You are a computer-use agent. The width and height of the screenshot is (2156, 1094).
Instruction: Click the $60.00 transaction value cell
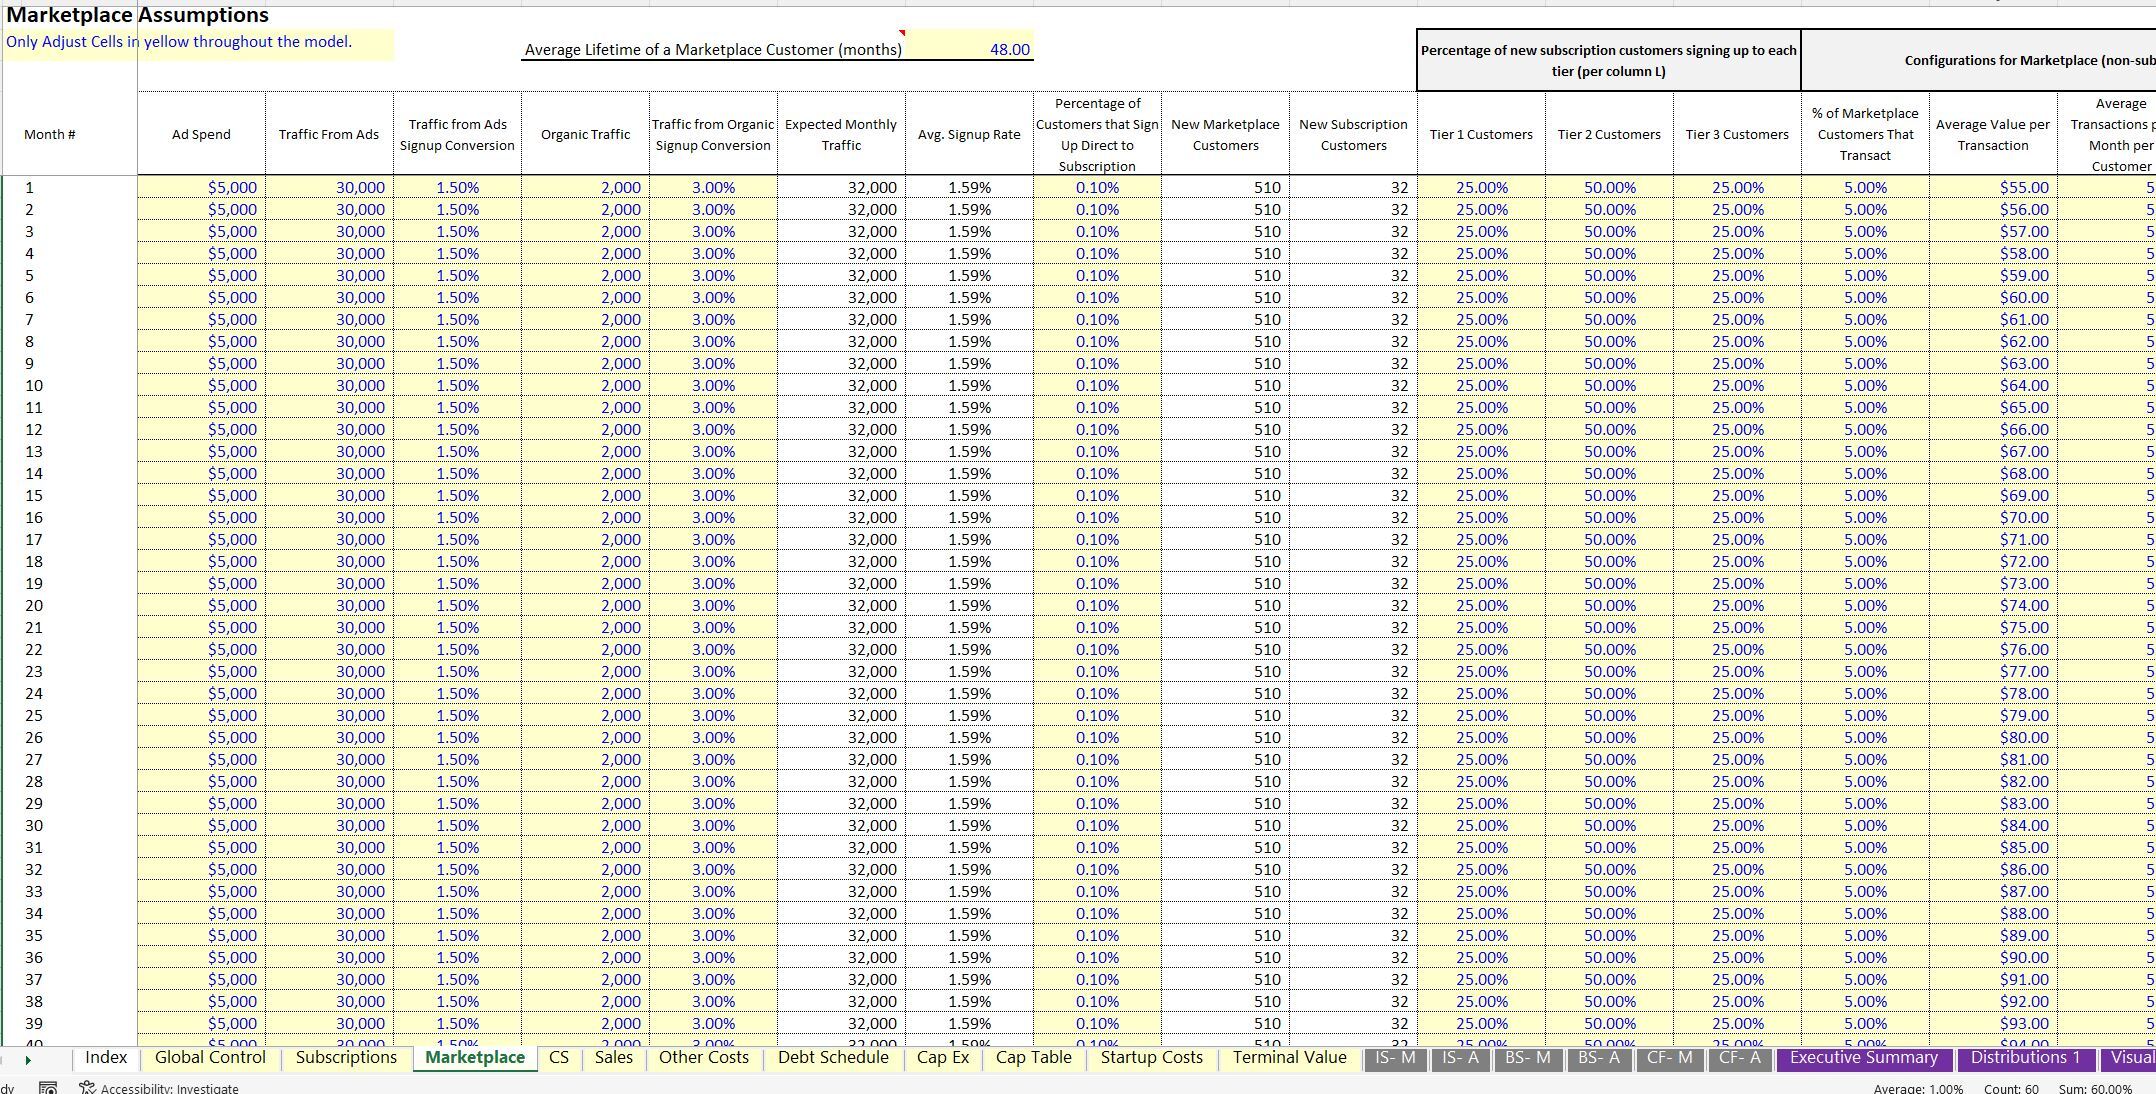click(x=1993, y=297)
